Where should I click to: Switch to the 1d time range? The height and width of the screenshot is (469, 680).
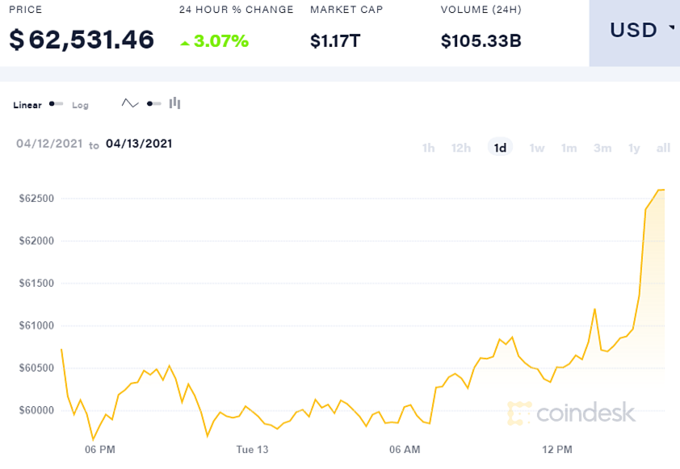click(x=500, y=148)
